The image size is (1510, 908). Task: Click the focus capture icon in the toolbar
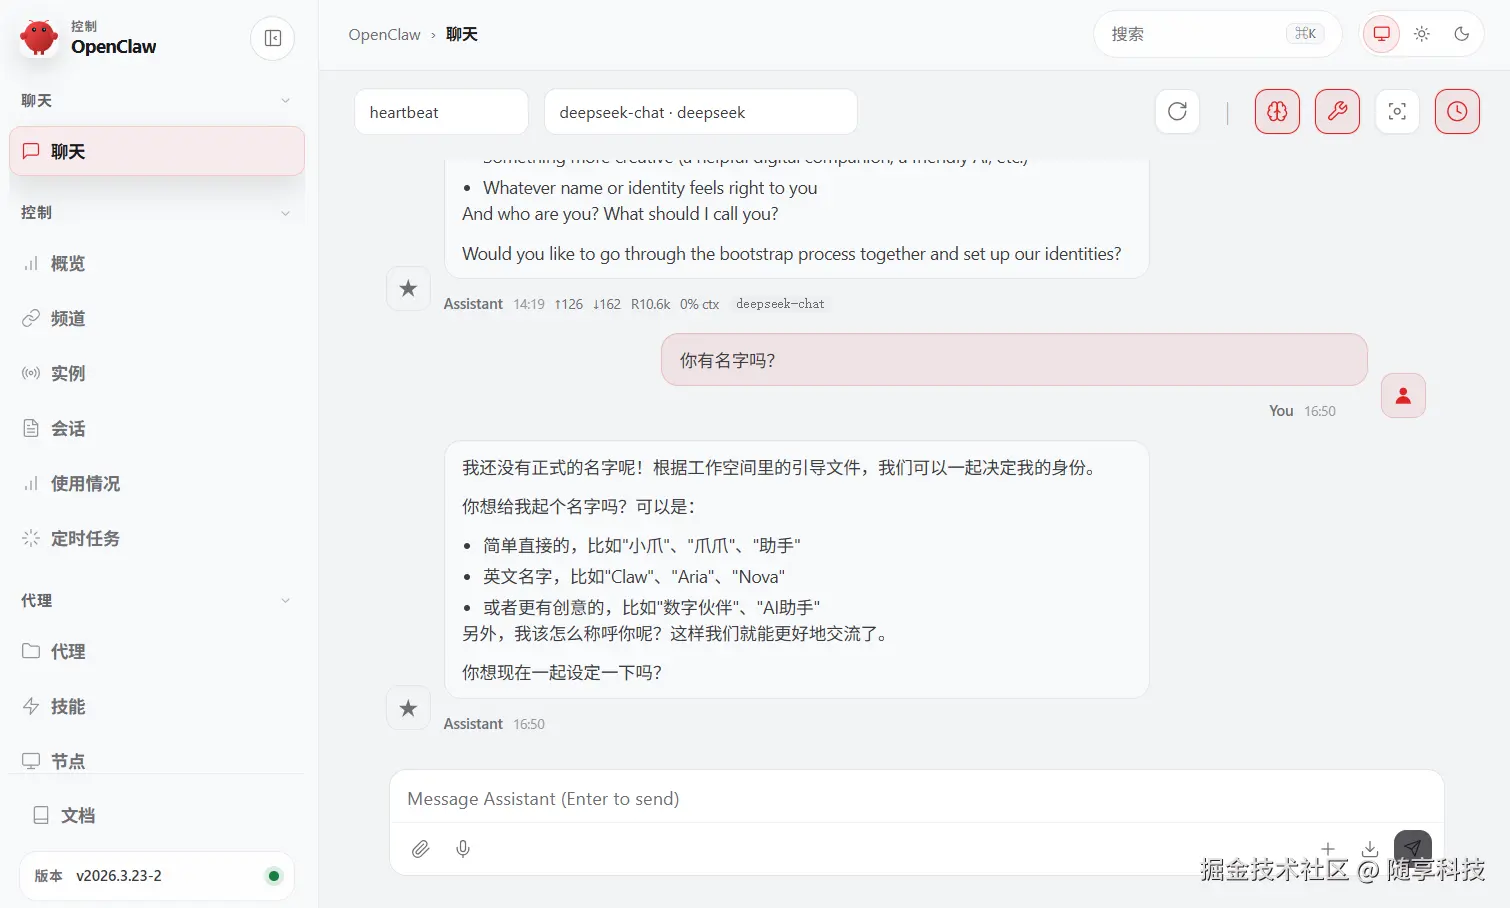pos(1397,111)
